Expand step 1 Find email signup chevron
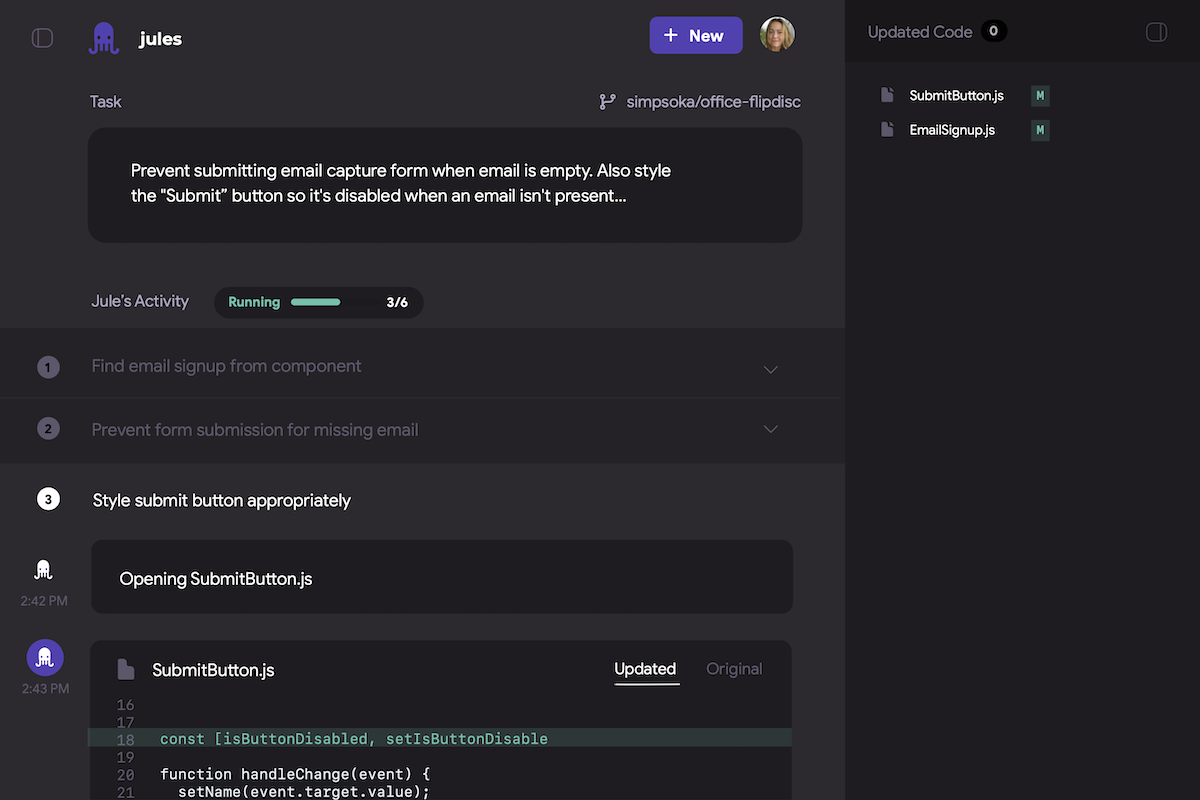Viewport: 1200px width, 800px height. [x=770, y=368]
